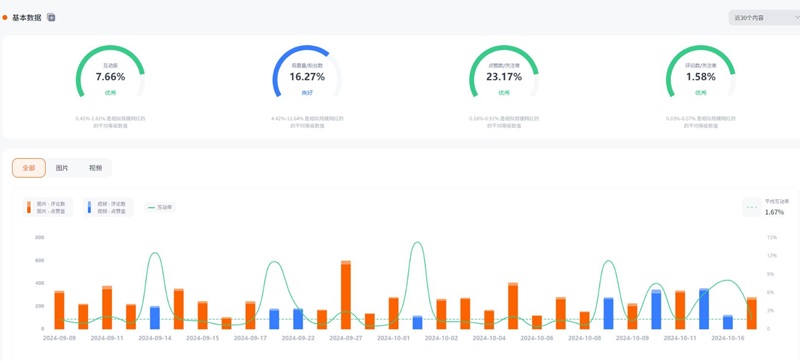Image resolution: width=800 pixels, height=361 pixels.
Task: Click the 优秀 label under 1.58%
Action: pyautogui.click(x=701, y=93)
